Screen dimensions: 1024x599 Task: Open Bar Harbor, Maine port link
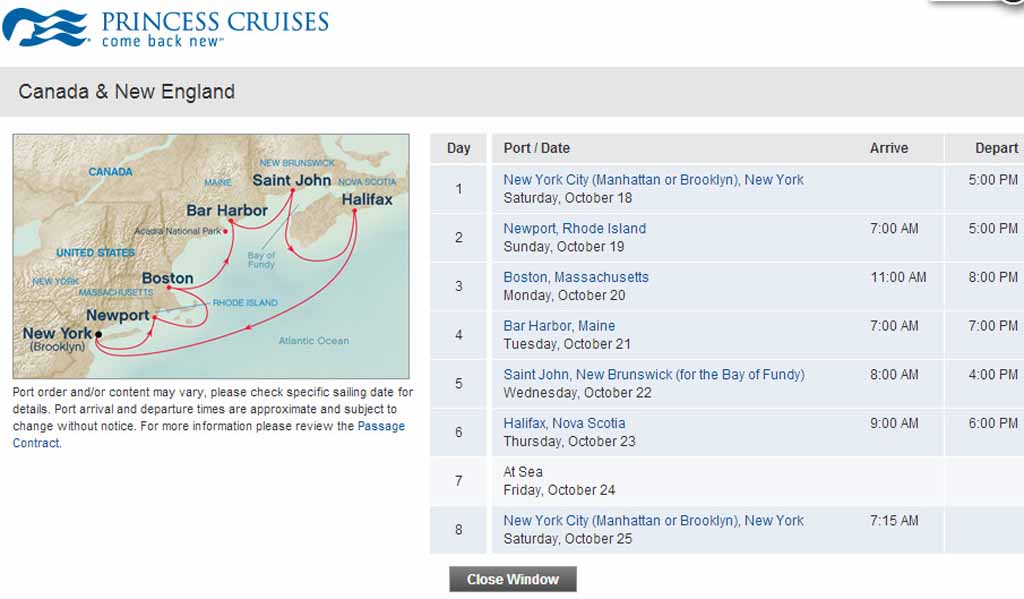[x=559, y=325]
